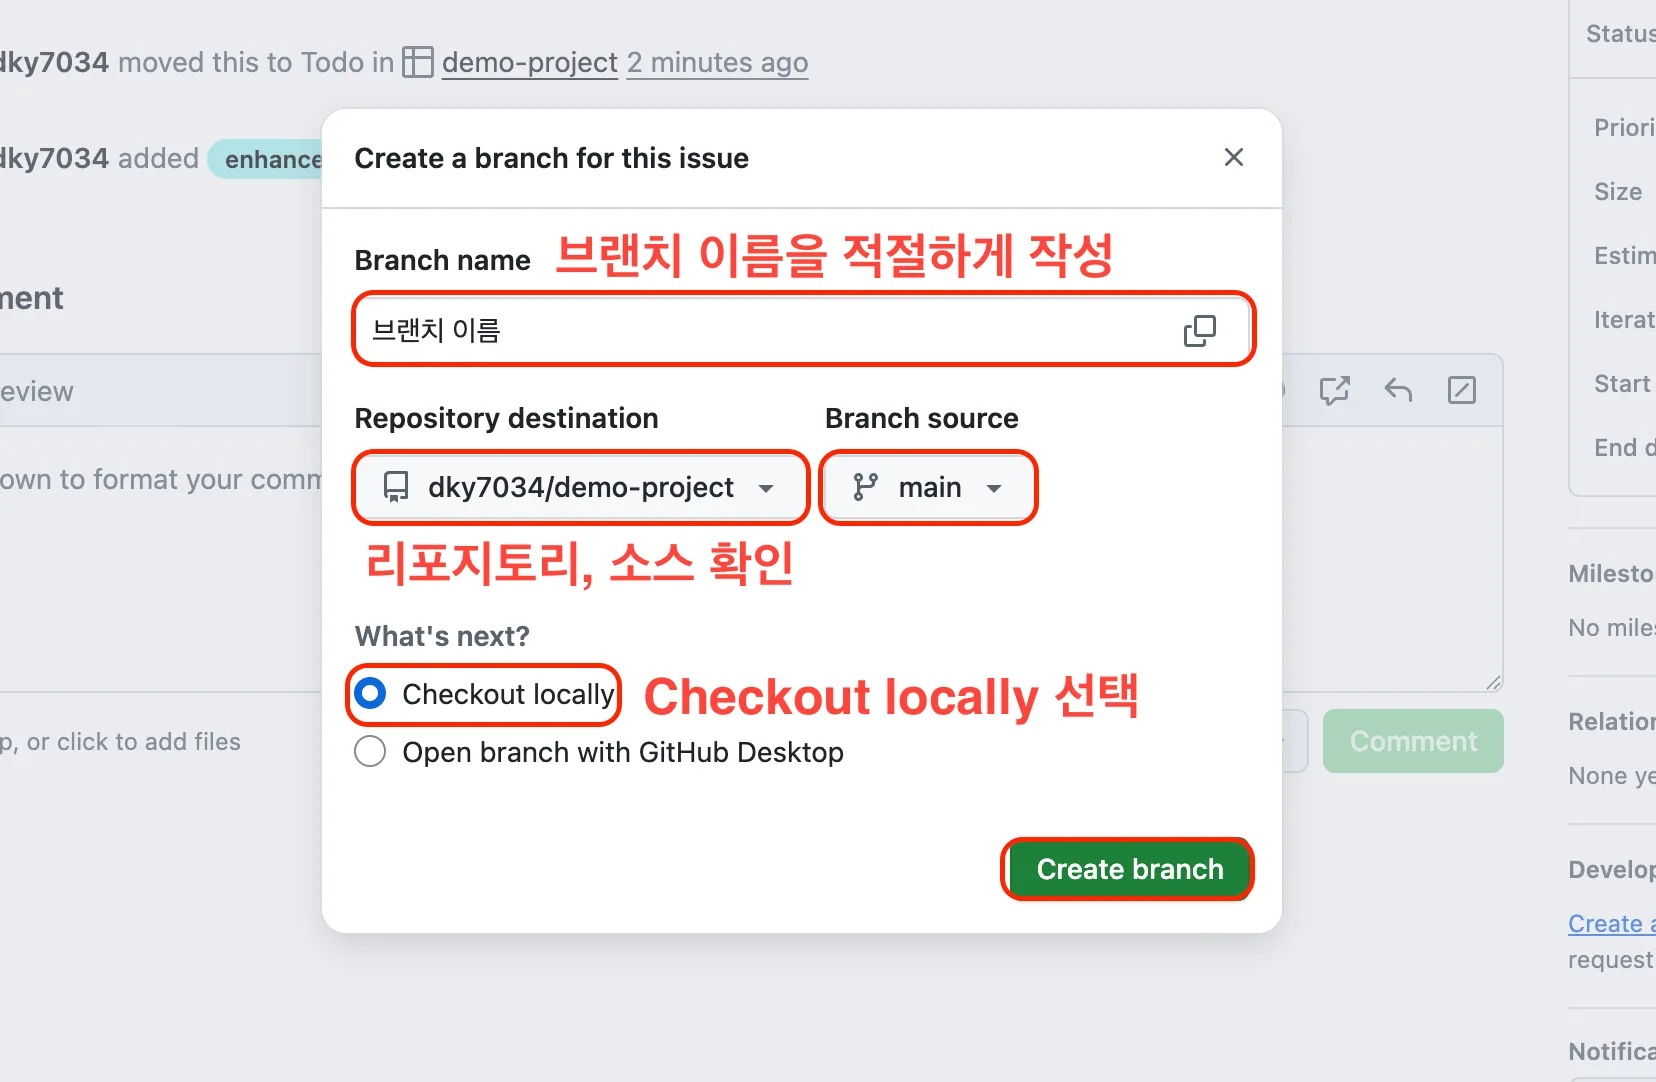This screenshot has width=1656, height=1082.
Task: Close the Create a branch dialog
Action: pyautogui.click(x=1233, y=157)
